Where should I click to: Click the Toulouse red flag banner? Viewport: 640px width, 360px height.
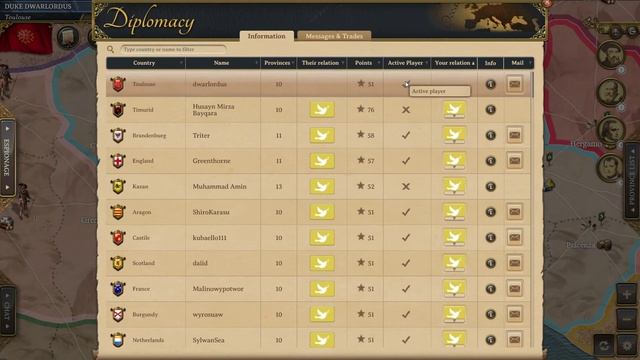(x=26, y=38)
